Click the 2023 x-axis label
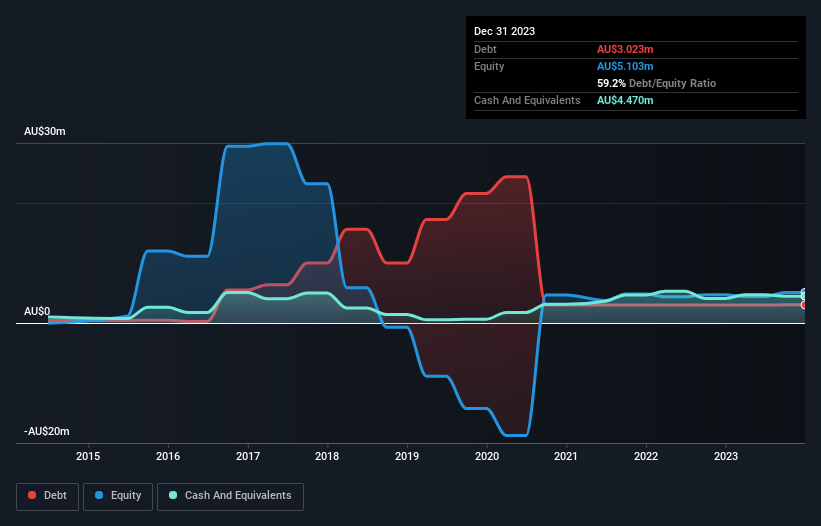Viewport: 821px width, 526px height. [x=726, y=456]
